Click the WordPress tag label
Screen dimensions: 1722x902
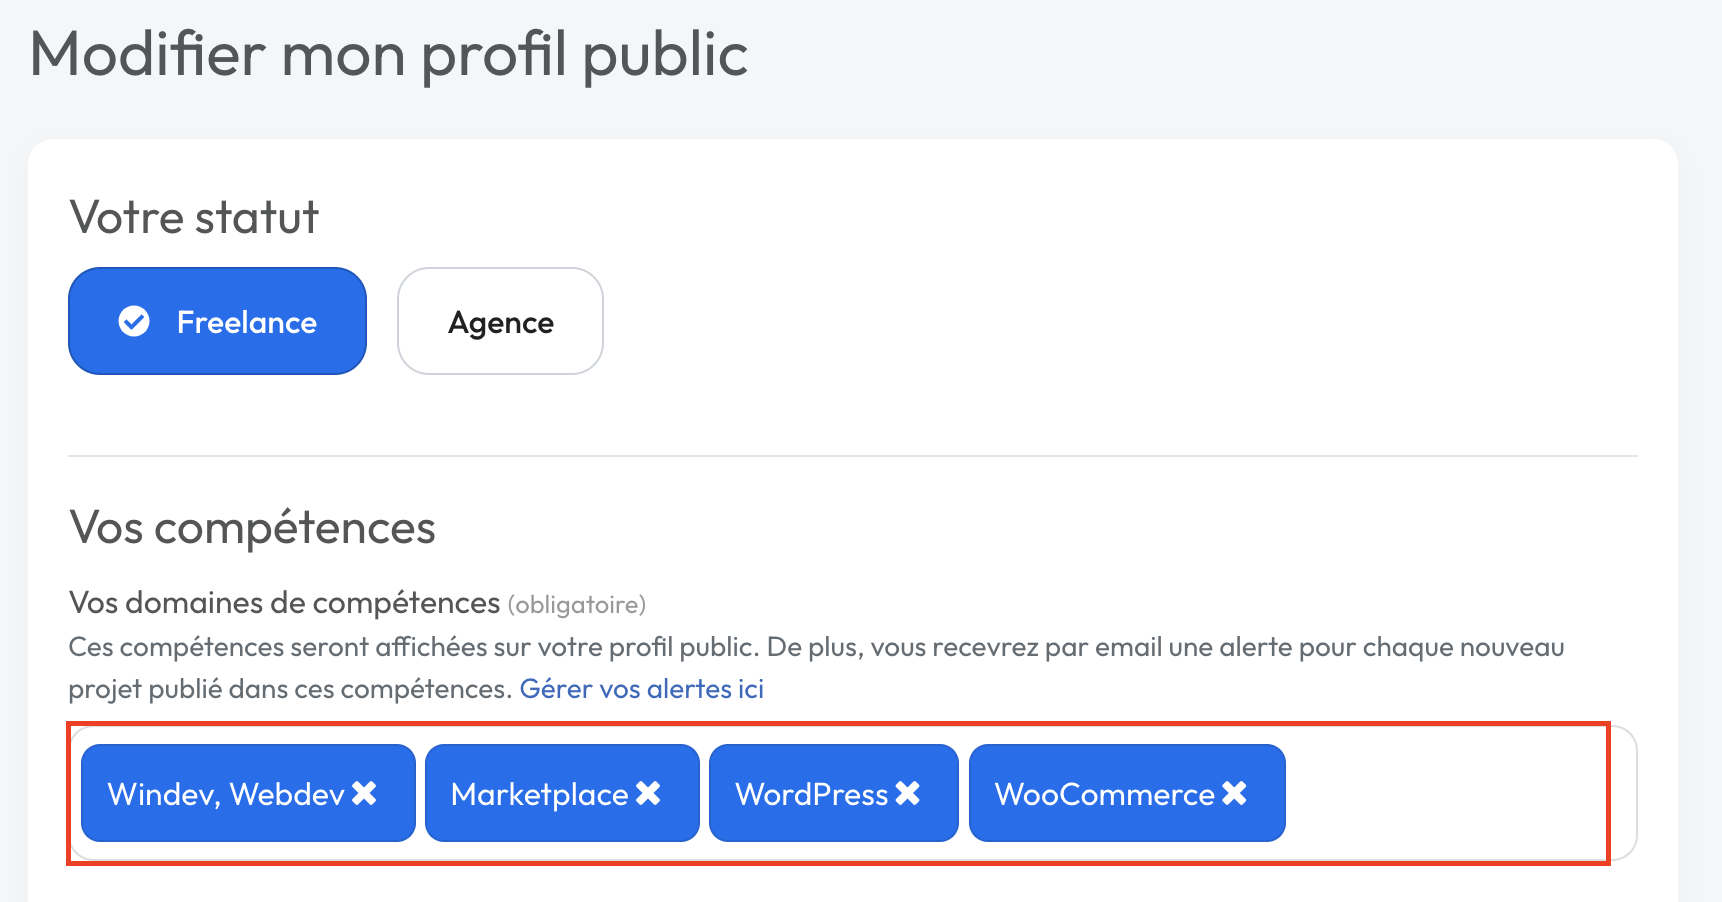click(811, 794)
